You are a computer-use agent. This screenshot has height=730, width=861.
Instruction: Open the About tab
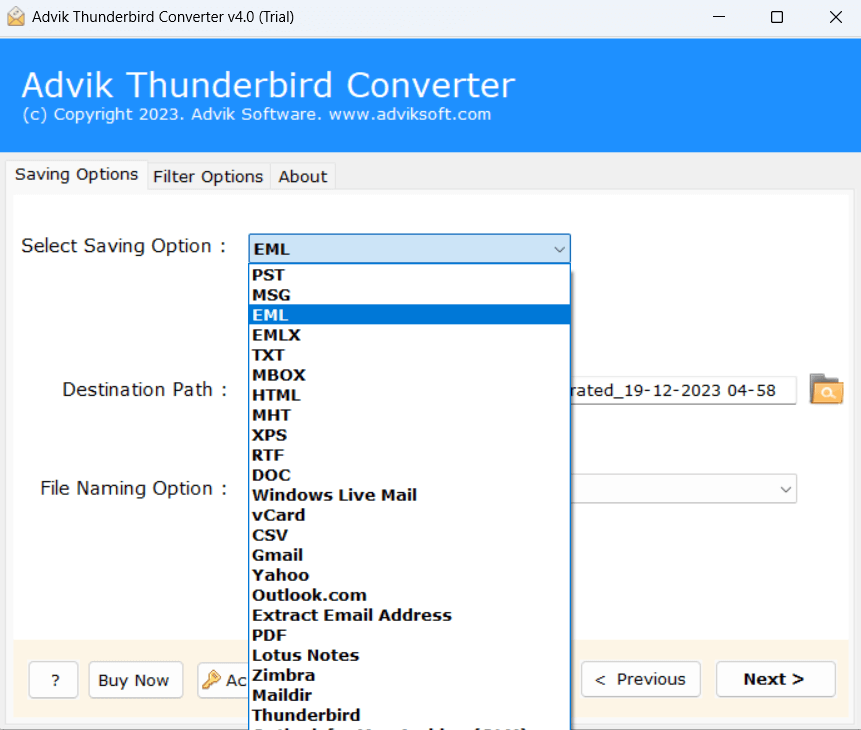pos(303,176)
